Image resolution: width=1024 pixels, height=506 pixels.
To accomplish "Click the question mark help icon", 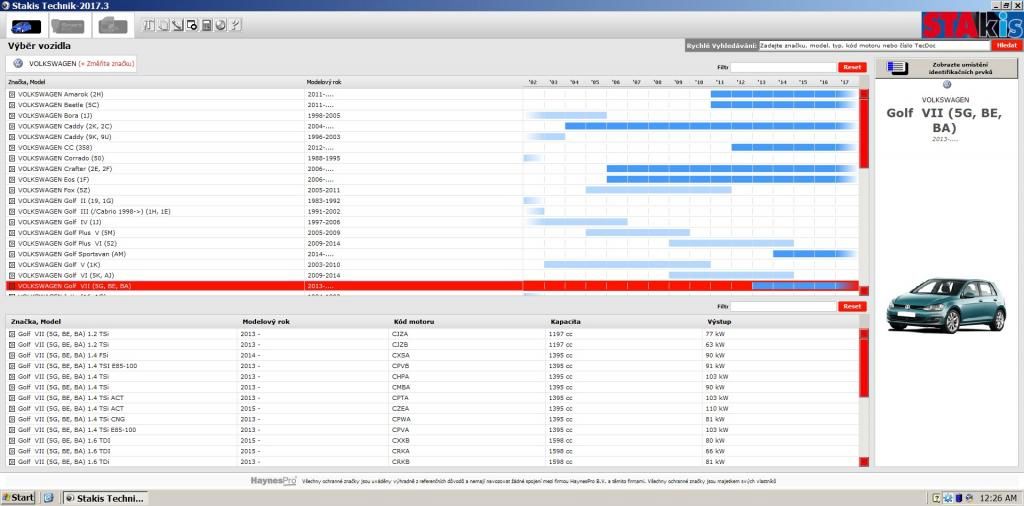I will [x=234, y=25].
